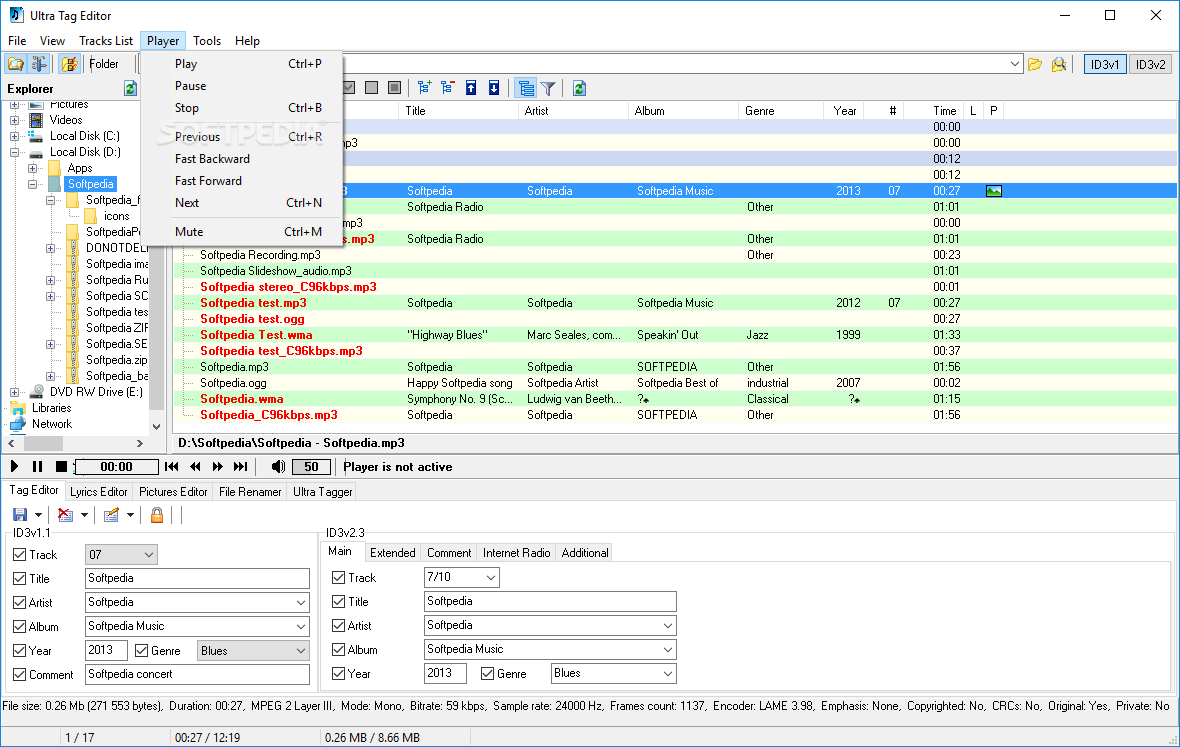Click the move to top arrow icon
The width and height of the screenshot is (1180, 747).
click(x=471, y=88)
